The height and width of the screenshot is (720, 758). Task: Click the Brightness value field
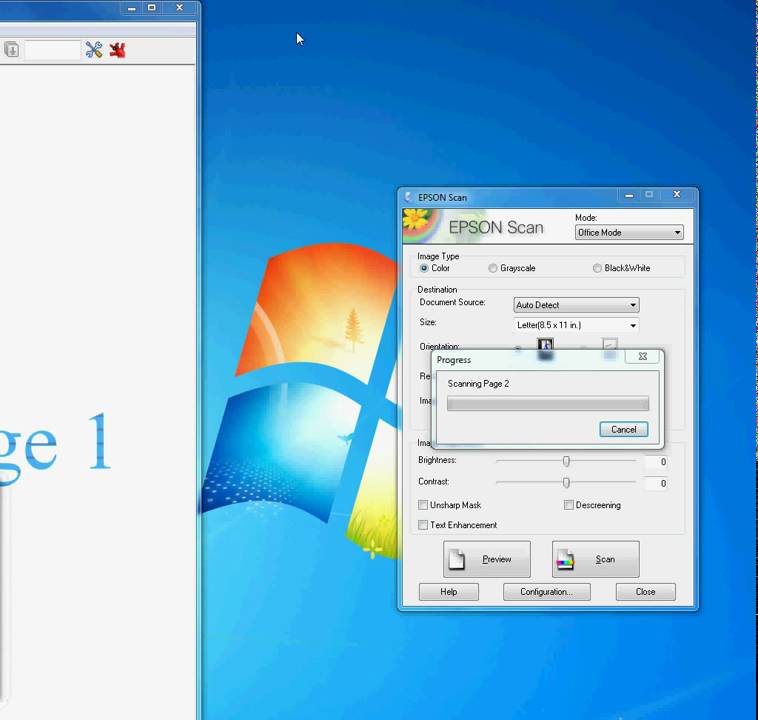click(x=656, y=462)
